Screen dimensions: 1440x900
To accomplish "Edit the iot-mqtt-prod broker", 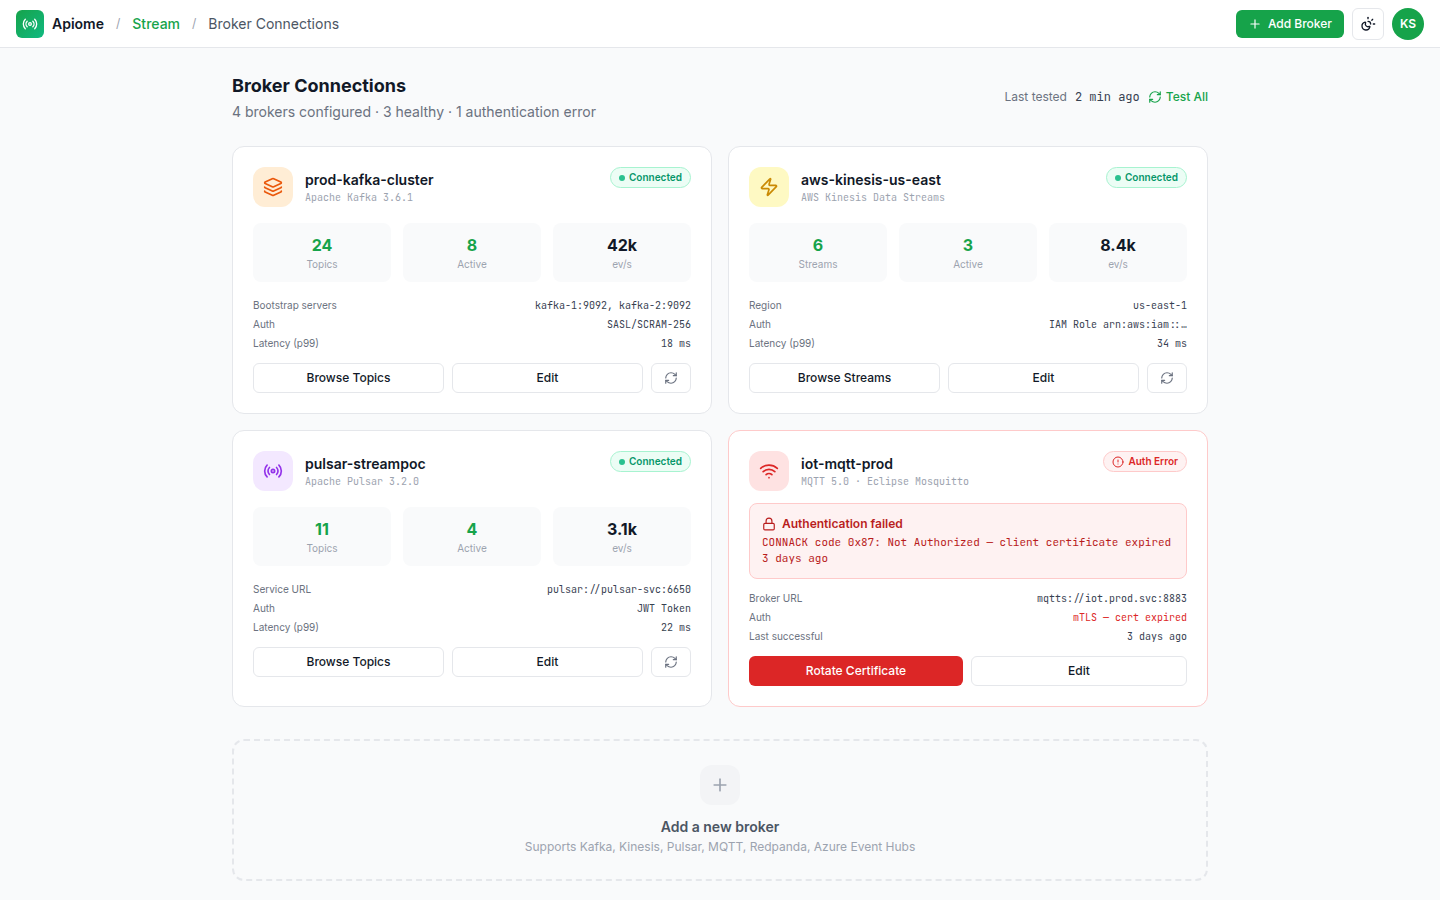I will tap(1079, 671).
